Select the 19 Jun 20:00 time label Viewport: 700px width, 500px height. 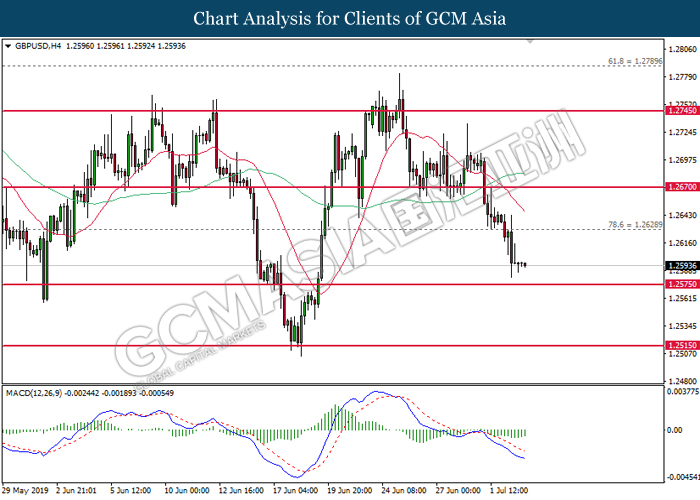(350, 490)
